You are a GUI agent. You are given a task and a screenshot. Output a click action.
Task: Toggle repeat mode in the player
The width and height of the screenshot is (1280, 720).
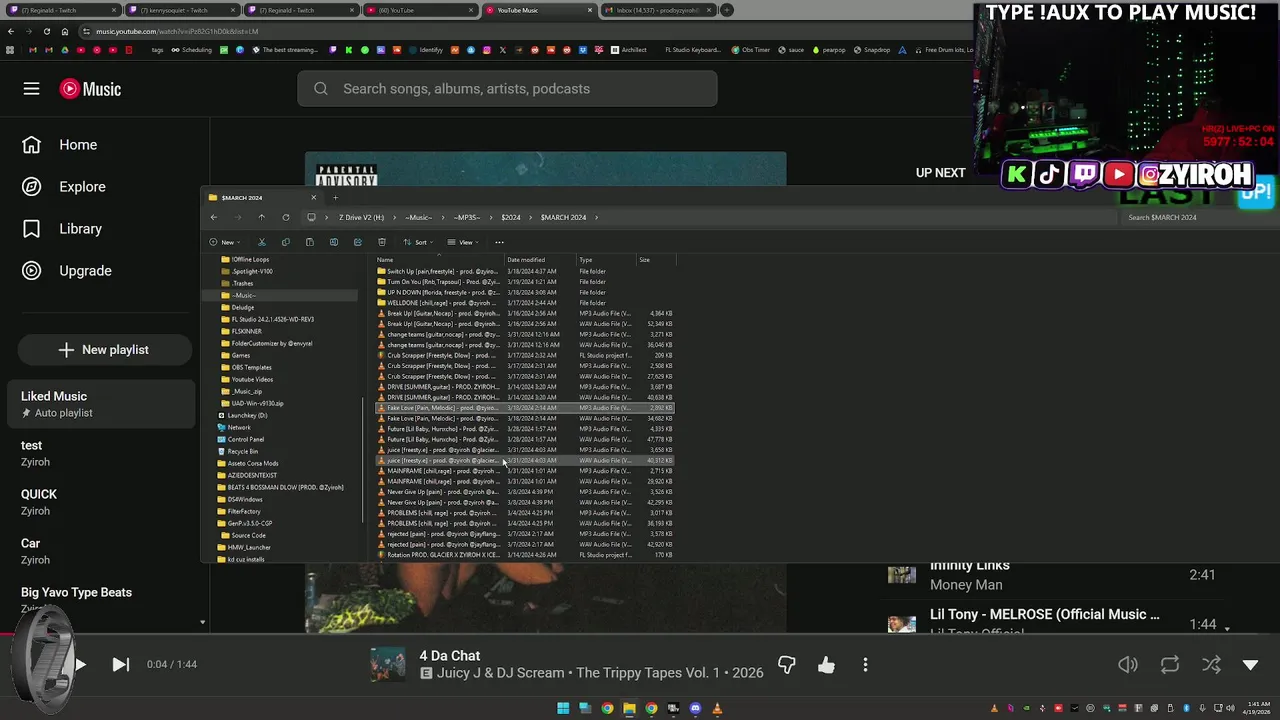1169,665
